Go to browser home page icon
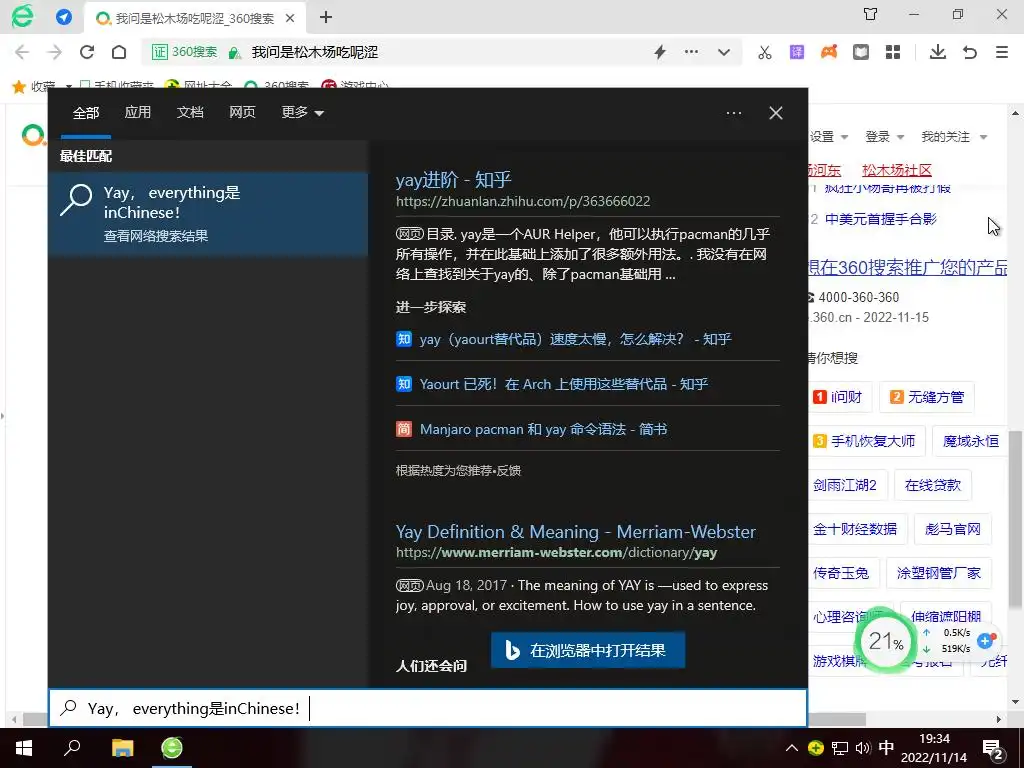The image size is (1024, 768). click(119, 52)
